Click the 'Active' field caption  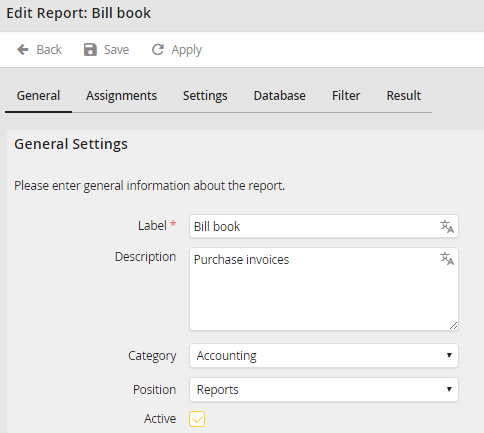coord(160,419)
